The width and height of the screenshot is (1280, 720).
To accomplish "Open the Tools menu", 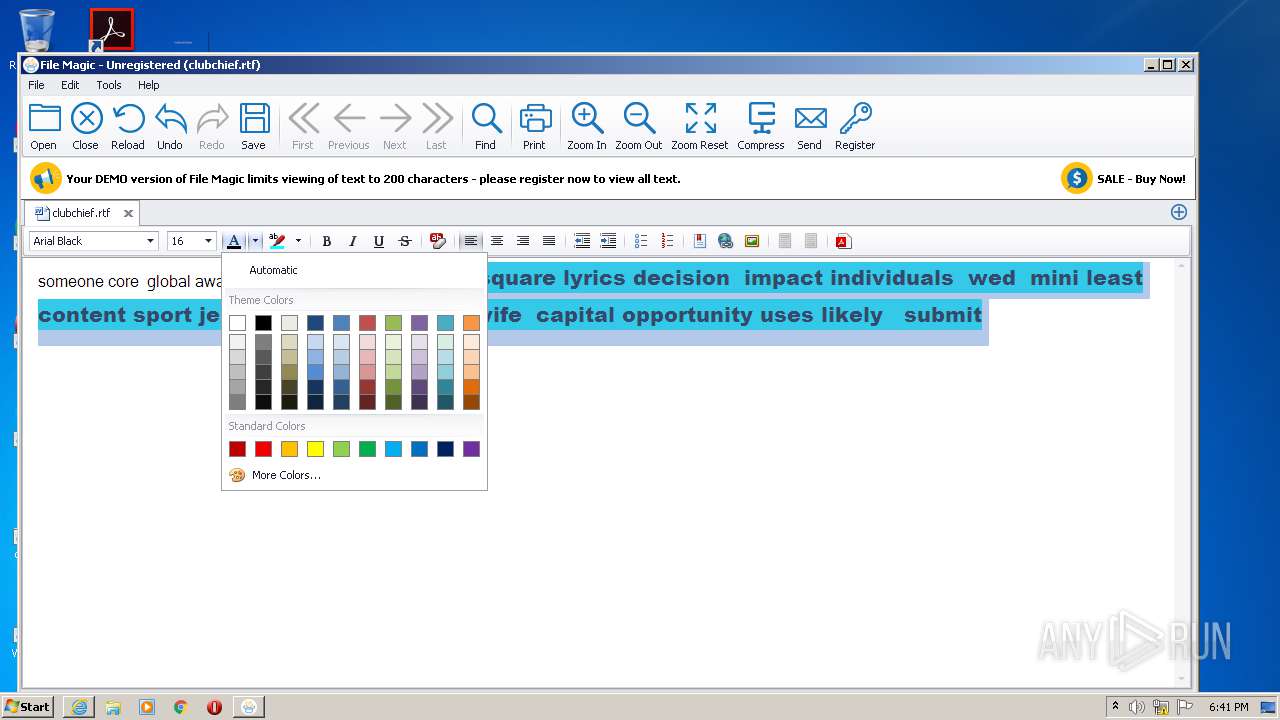I will pos(109,85).
